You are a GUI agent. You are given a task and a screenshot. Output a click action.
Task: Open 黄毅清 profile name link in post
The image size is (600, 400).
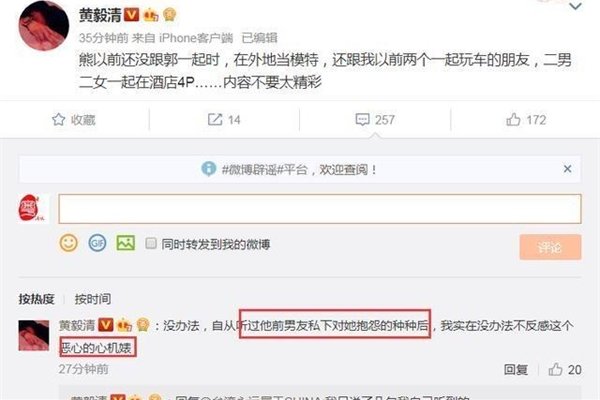(100, 15)
